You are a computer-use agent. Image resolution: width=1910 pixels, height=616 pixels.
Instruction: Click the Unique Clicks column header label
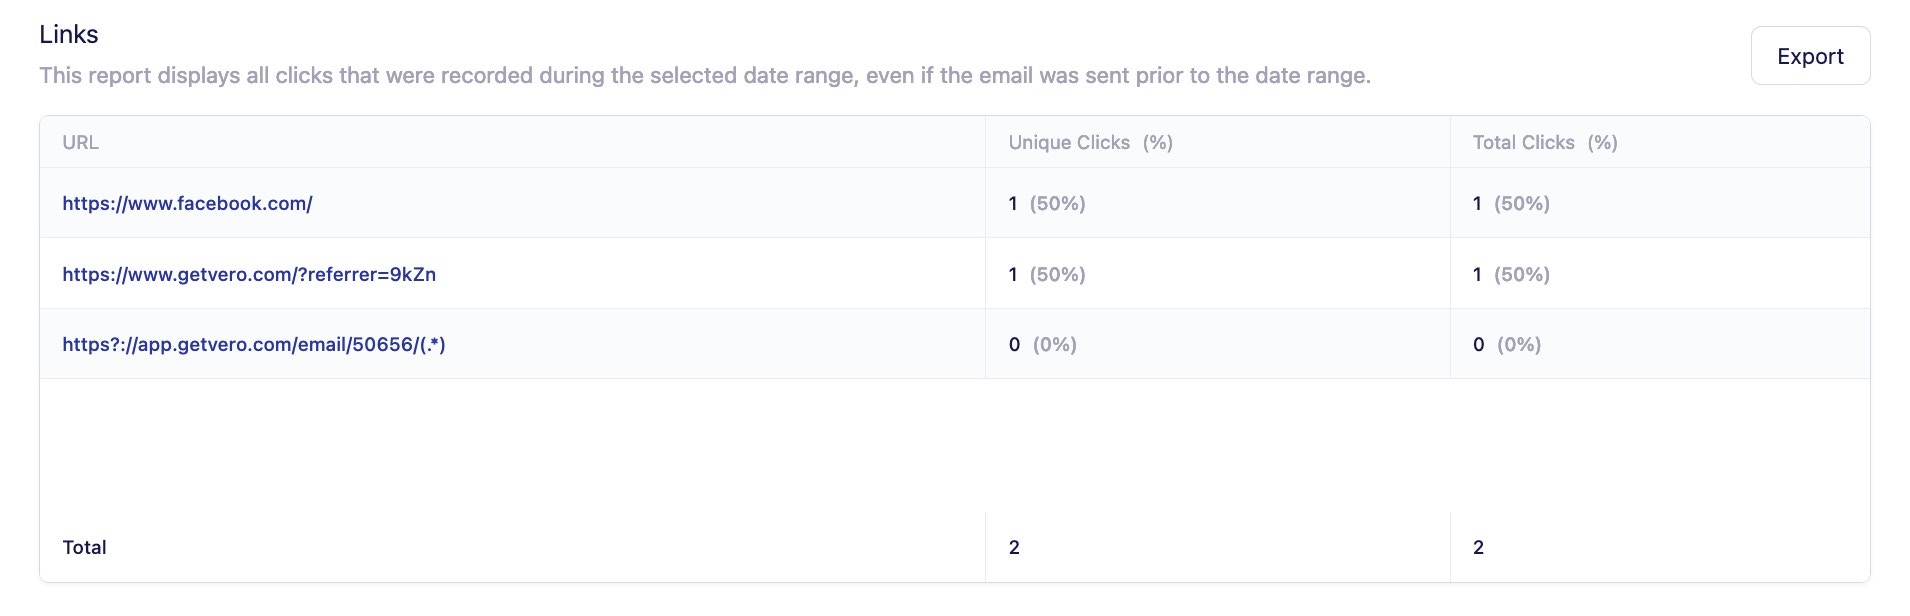coord(1068,142)
